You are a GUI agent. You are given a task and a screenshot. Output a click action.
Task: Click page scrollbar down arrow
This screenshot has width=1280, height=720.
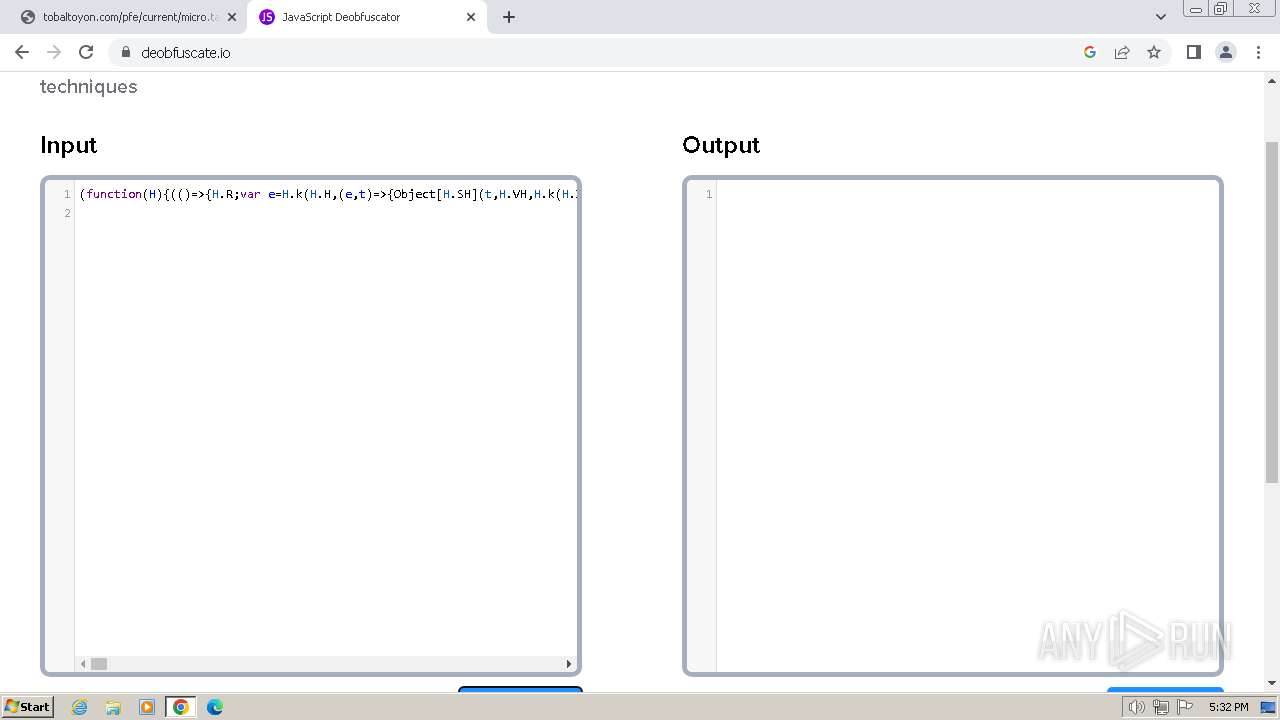1272,683
